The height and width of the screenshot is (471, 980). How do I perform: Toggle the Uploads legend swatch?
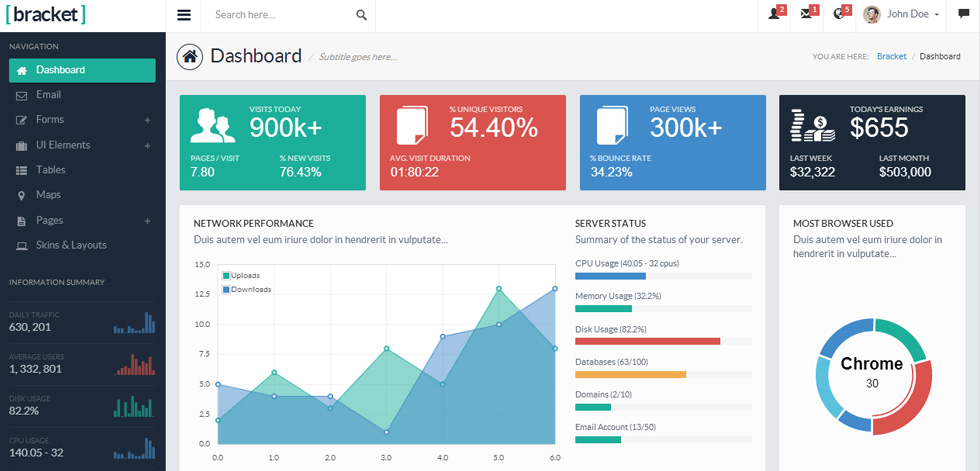pos(226,275)
